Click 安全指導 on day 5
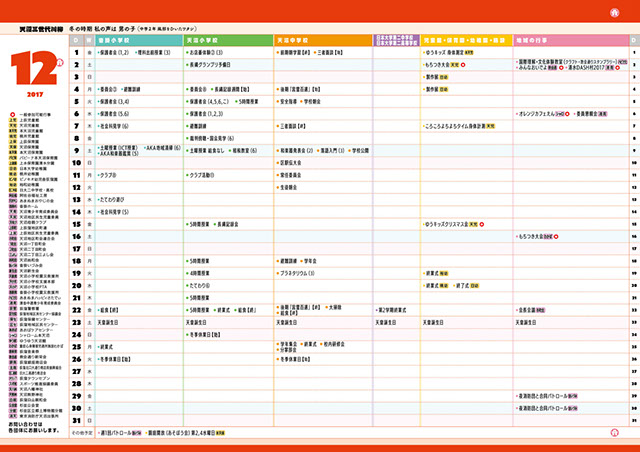640x452 pixels. point(289,102)
